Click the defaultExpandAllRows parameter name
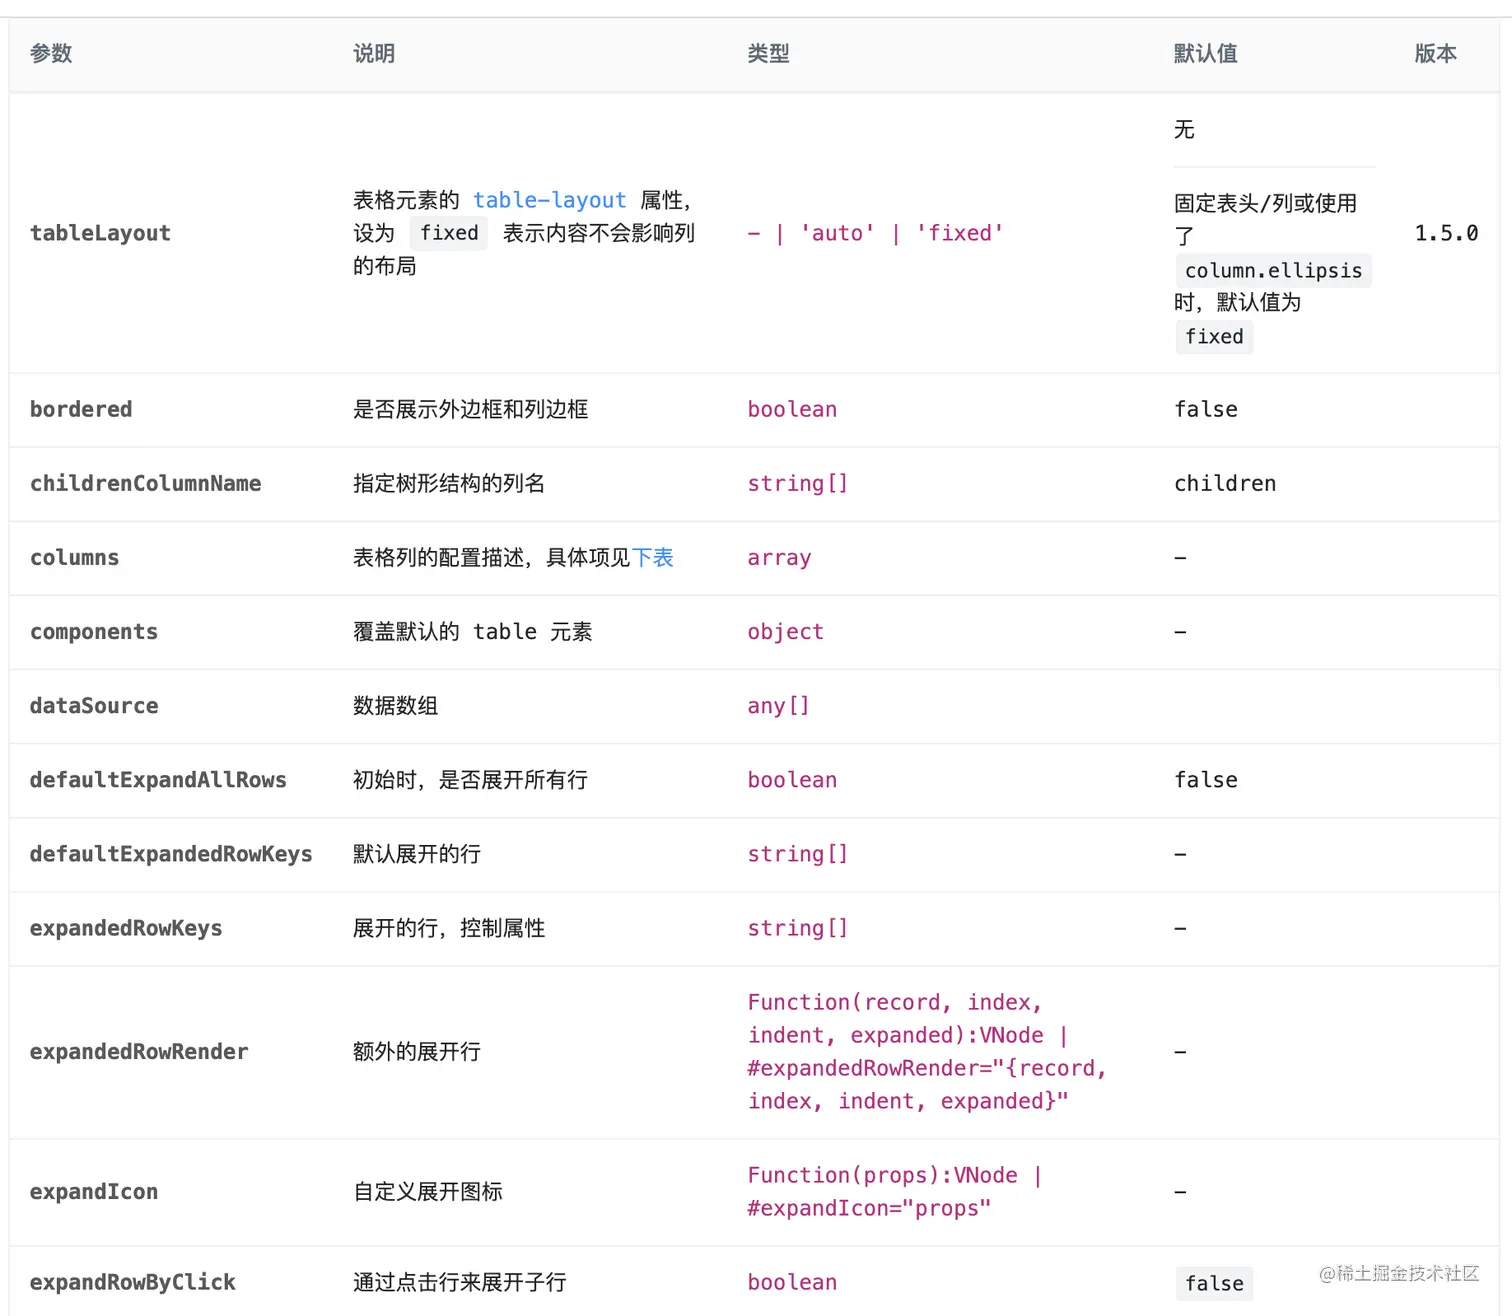The height and width of the screenshot is (1316, 1512). click(158, 780)
